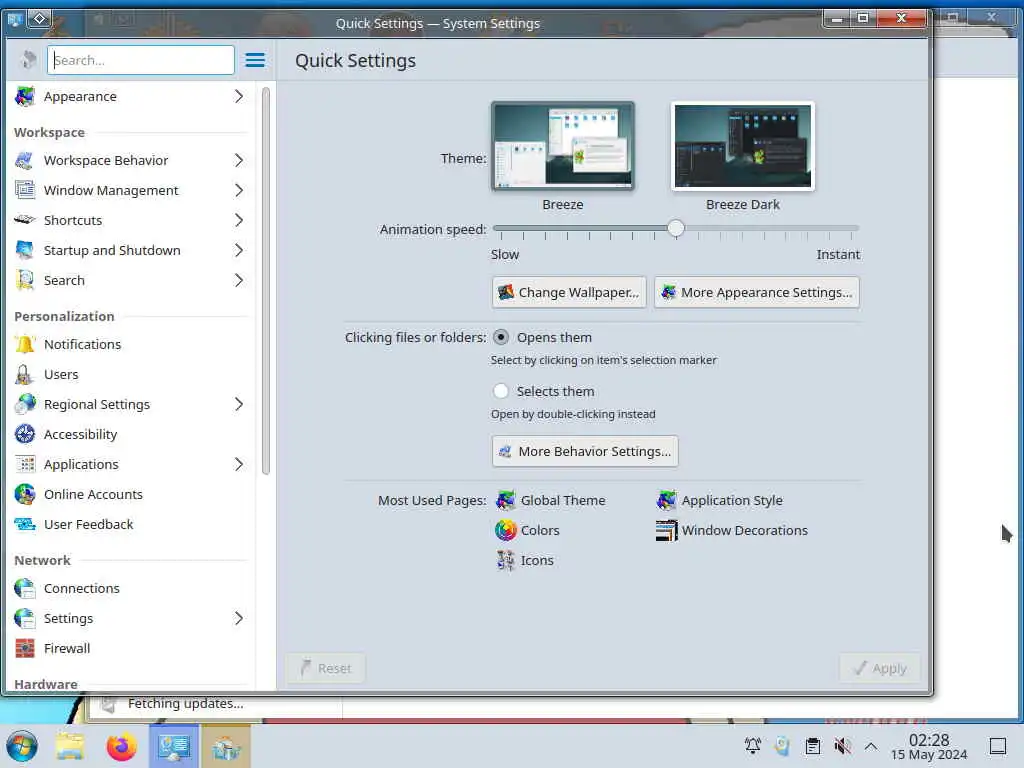
Task: Click the User Feedback icon
Action: click(25, 524)
